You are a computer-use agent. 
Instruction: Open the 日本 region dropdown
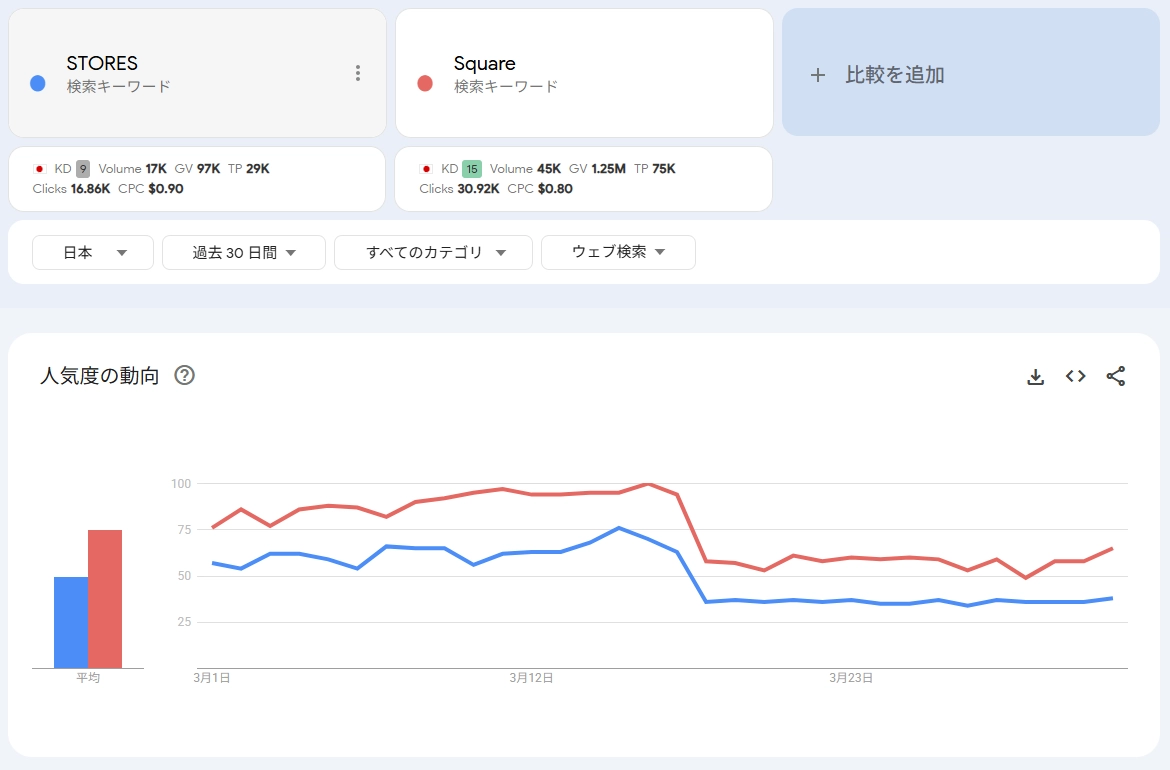pos(92,252)
